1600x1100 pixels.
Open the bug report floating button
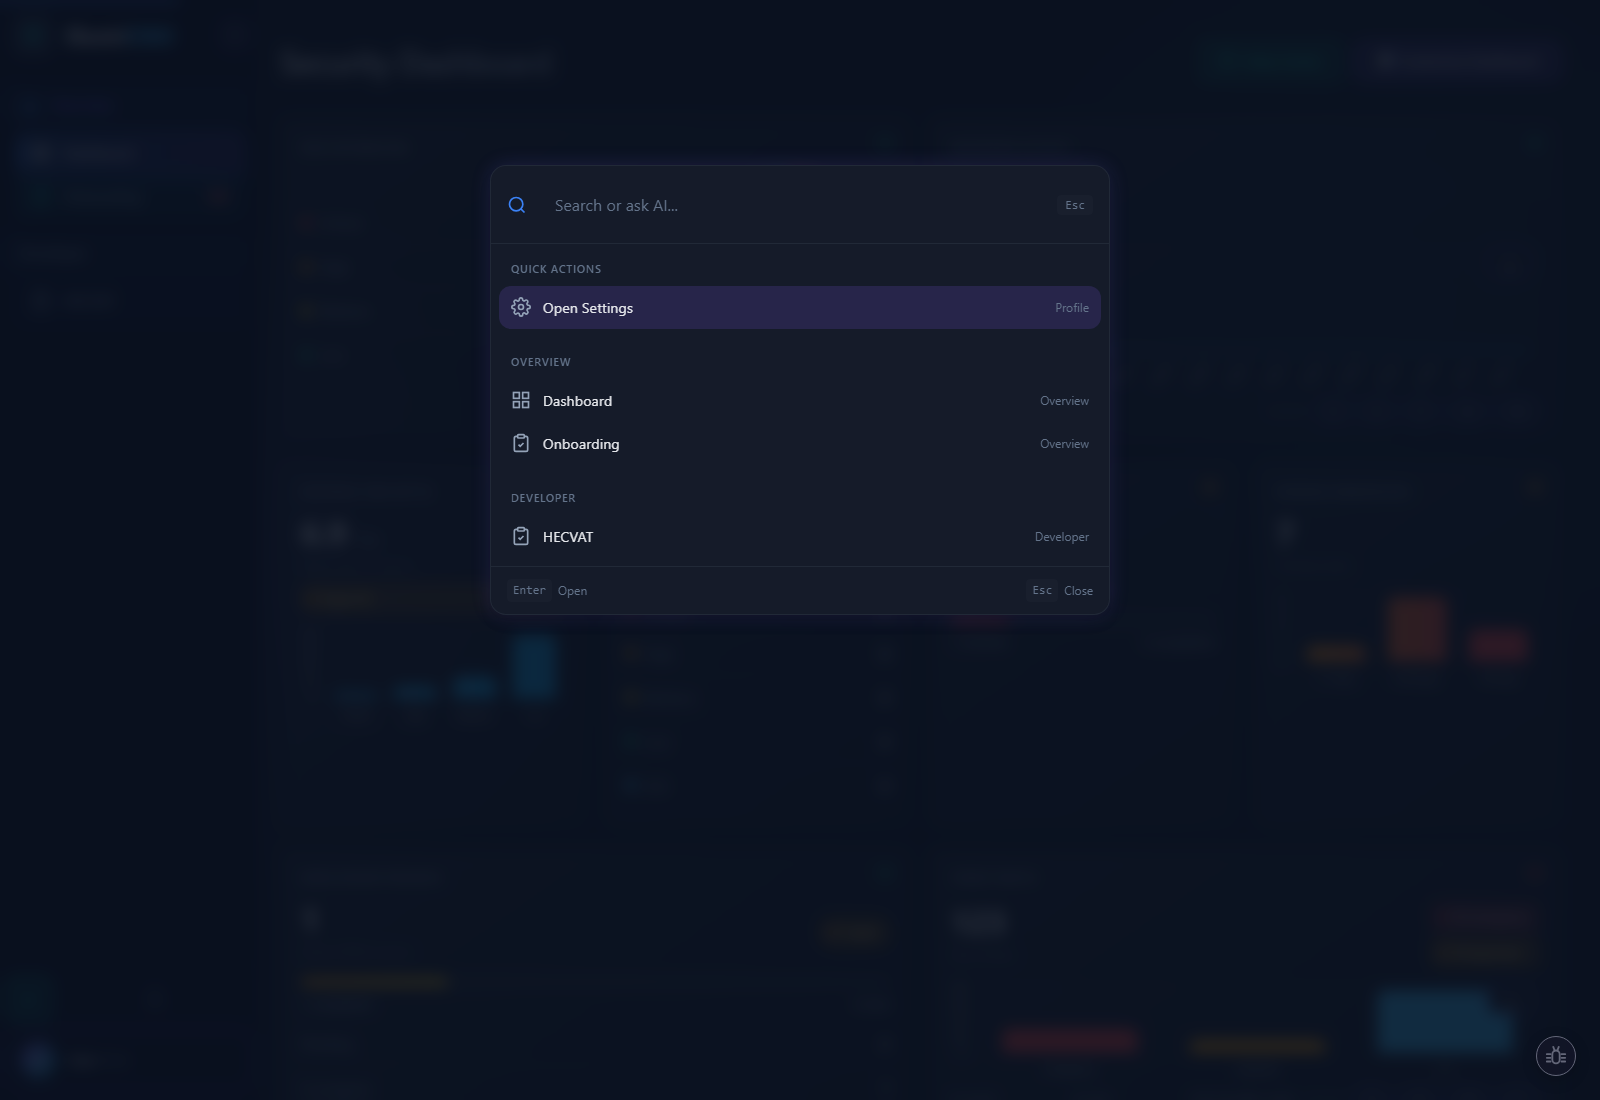pos(1556,1055)
